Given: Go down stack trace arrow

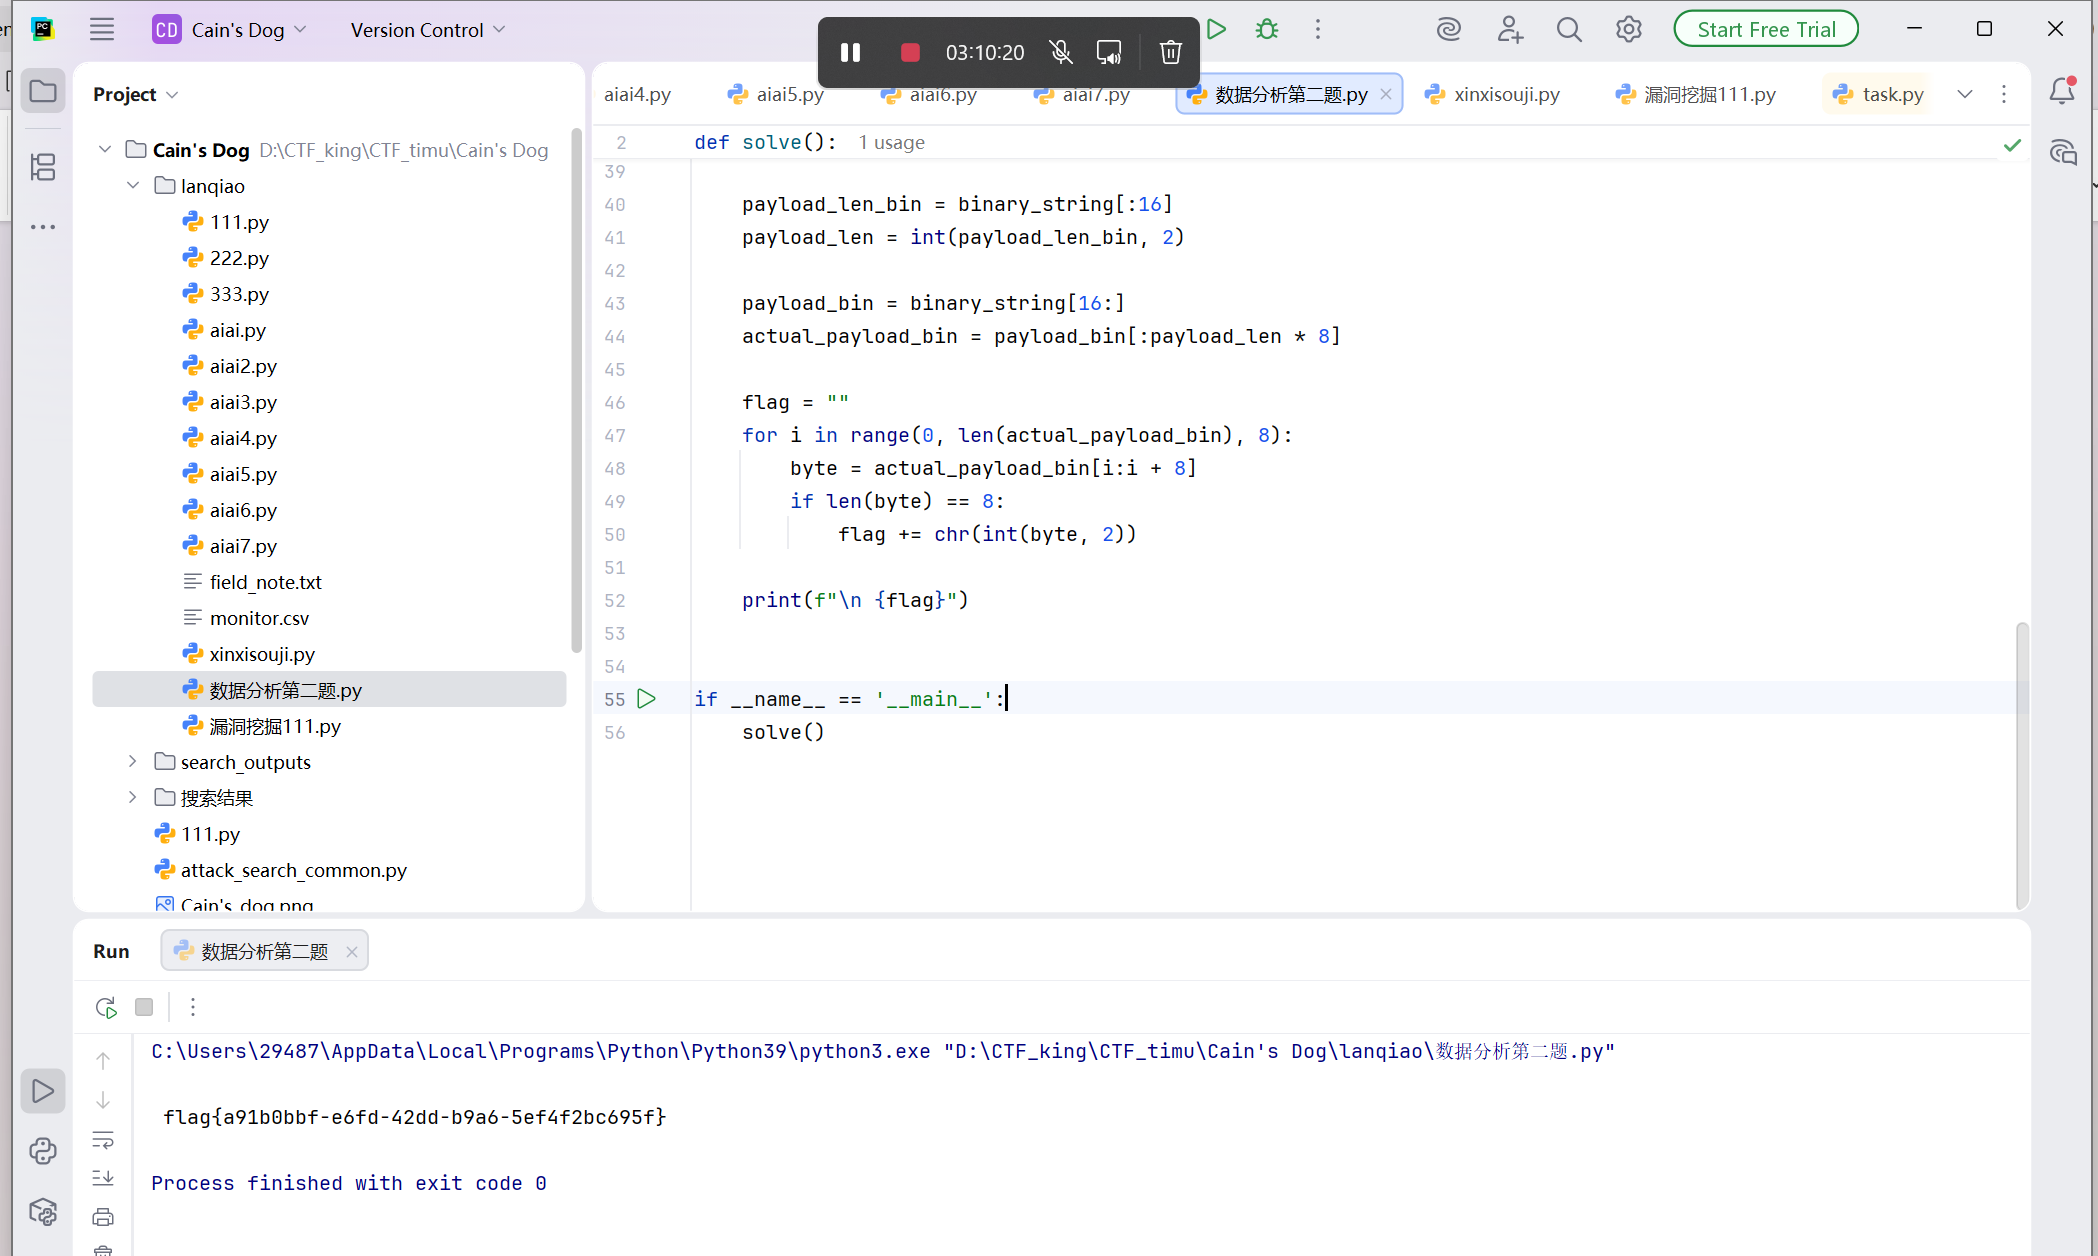Looking at the screenshot, I should click(x=103, y=1100).
